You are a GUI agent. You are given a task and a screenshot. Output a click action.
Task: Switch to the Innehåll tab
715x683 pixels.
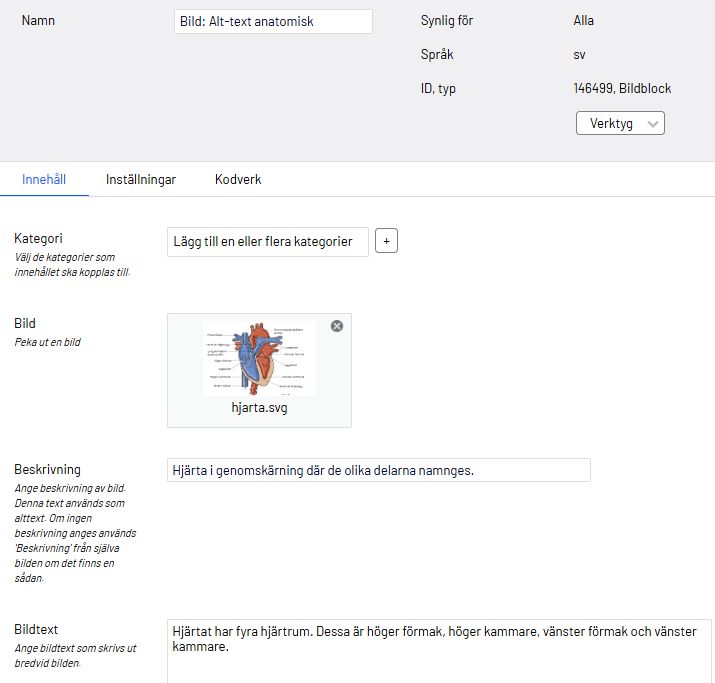click(x=44, y=179)
